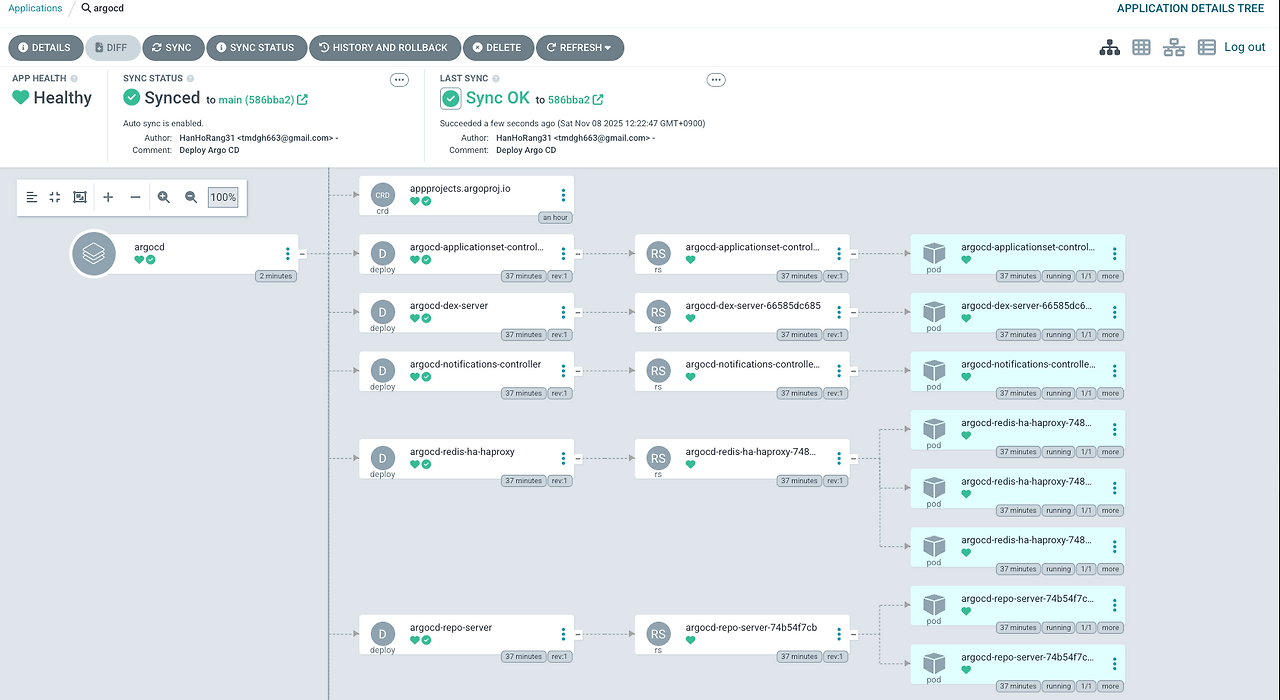Click 'more' tag on argocd-dex-server pod
The image size is (1280, 700).
click(x=1110, y=335)
